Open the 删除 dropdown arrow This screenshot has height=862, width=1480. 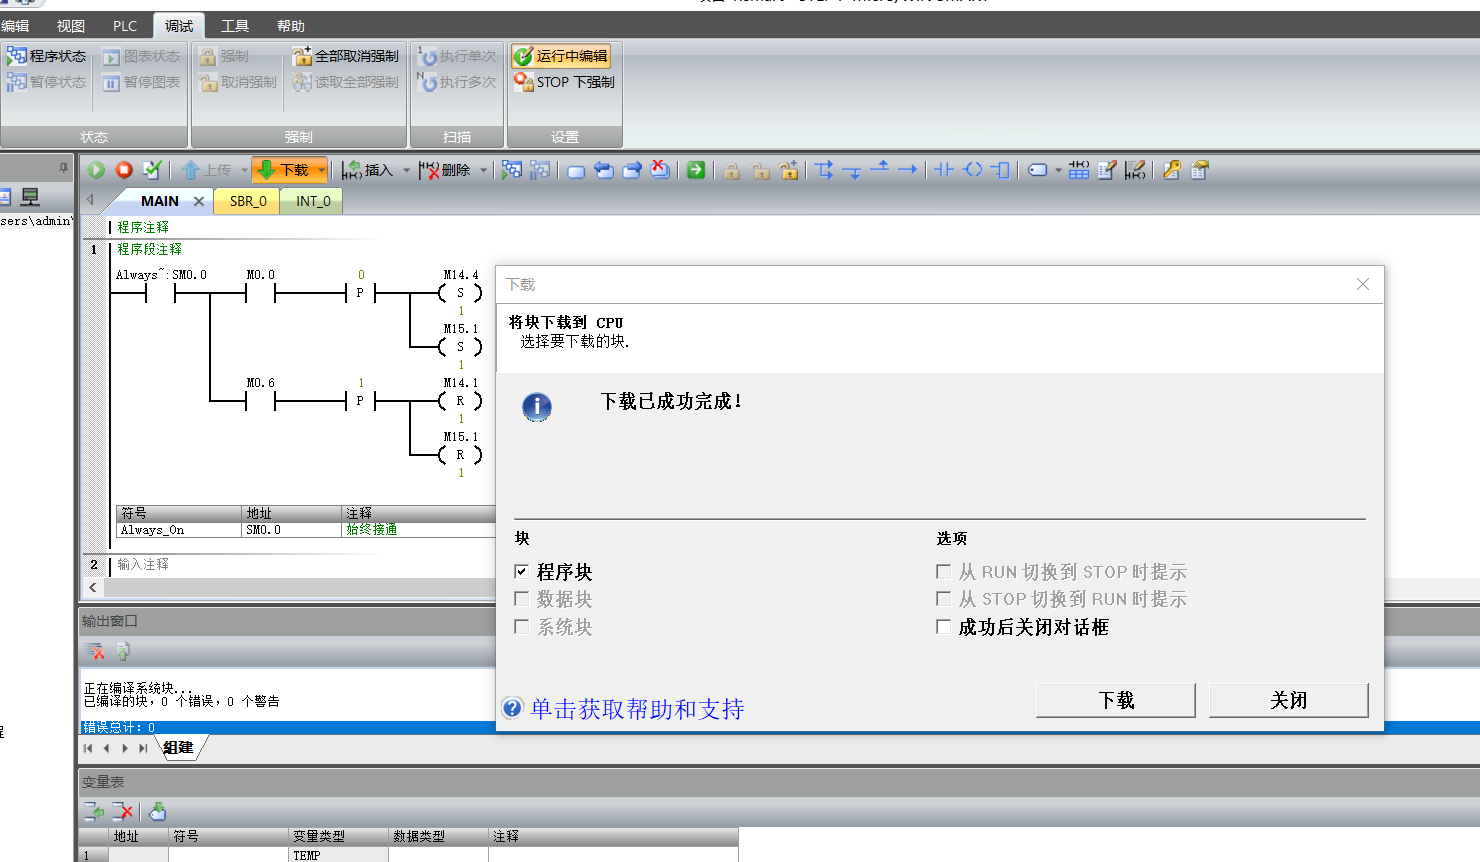coord(484,170)
